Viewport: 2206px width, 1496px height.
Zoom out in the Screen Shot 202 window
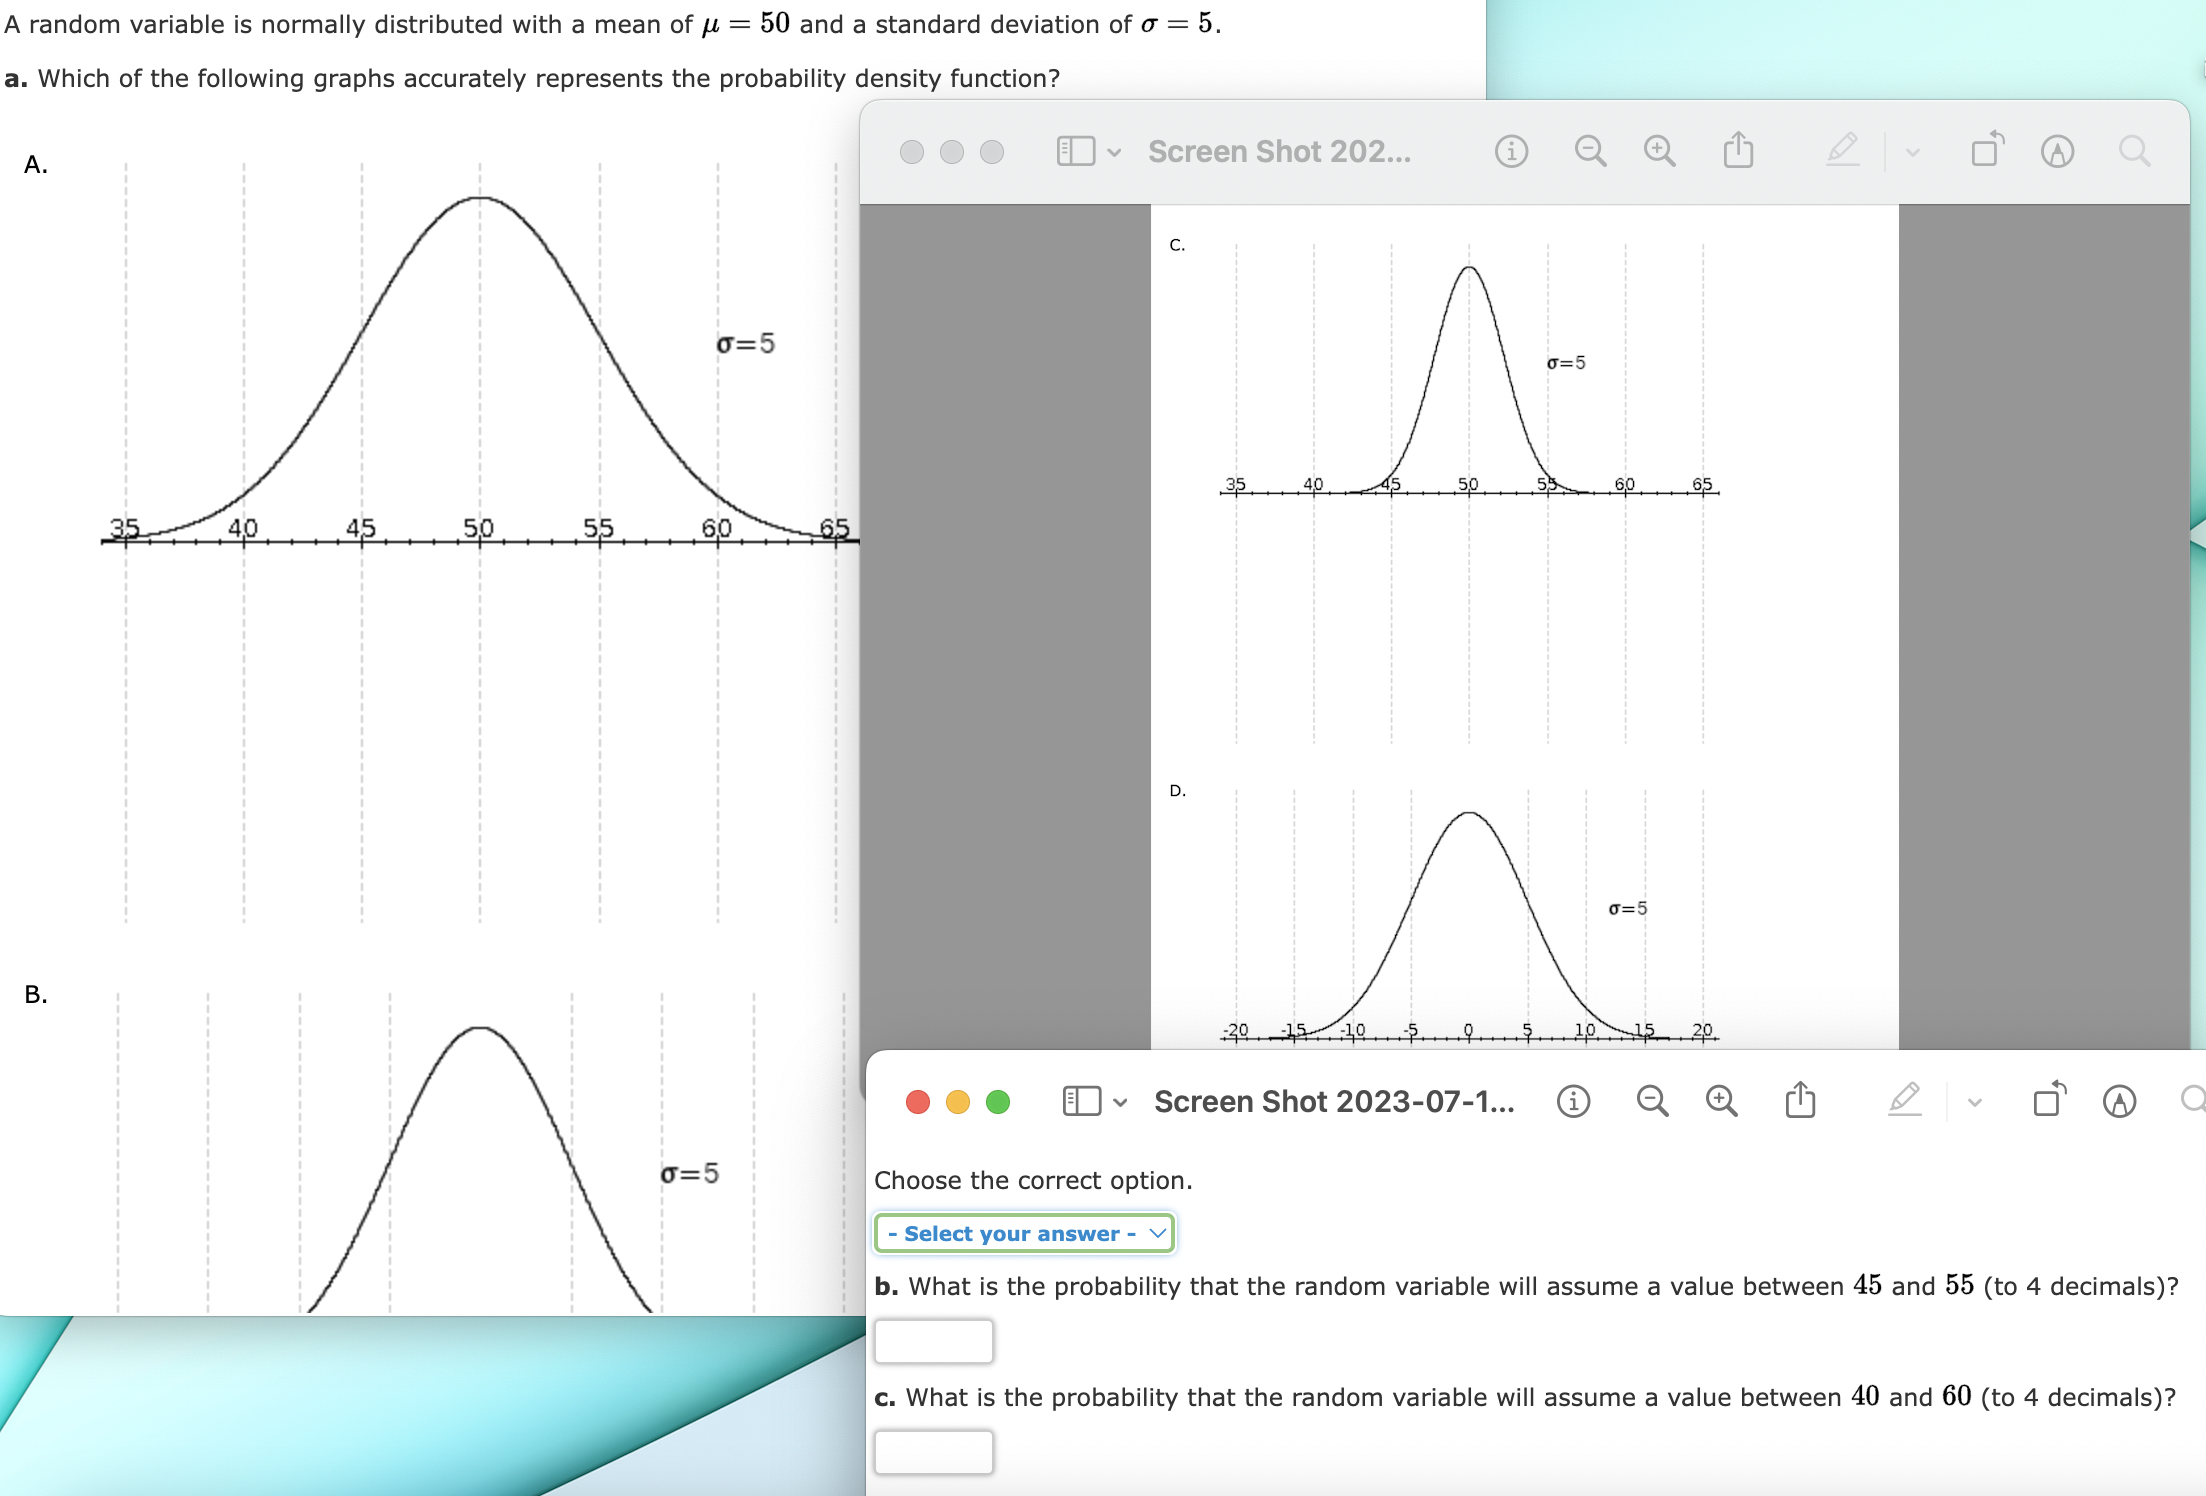click(x=1589, y=151)
